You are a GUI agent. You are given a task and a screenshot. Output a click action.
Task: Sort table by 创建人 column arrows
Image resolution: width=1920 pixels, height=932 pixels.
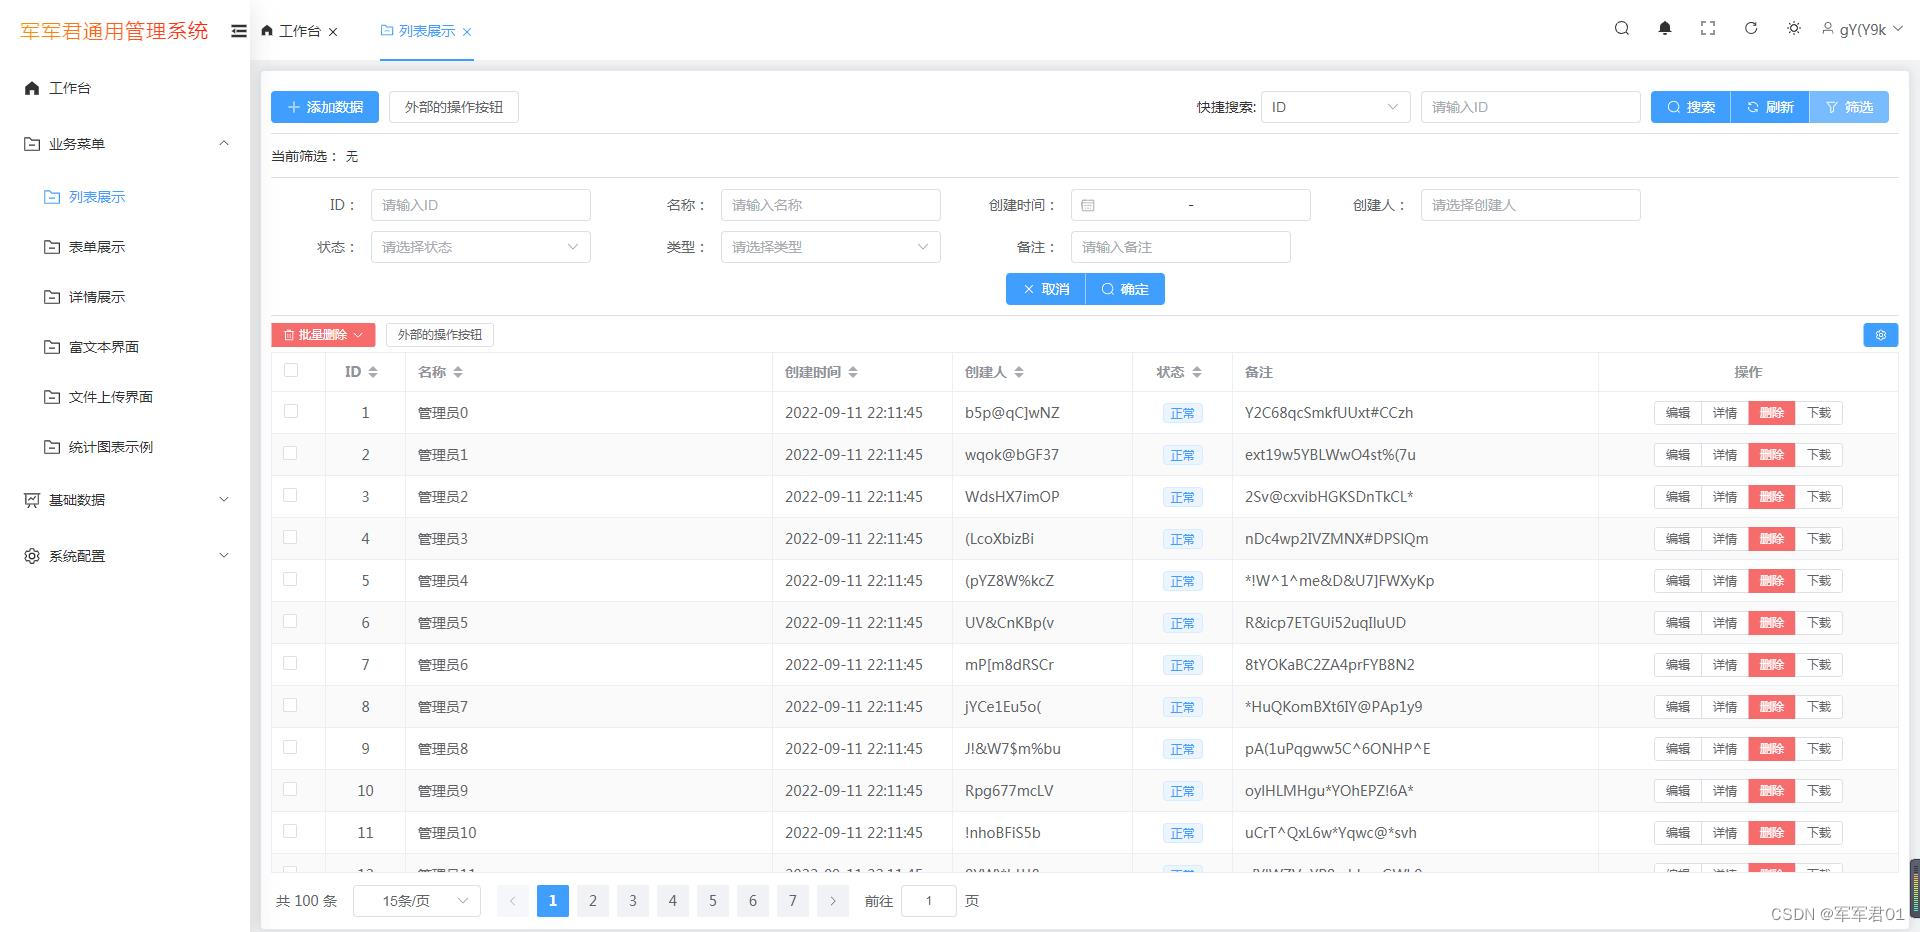pyautogui.click(x=1019, y=372)
